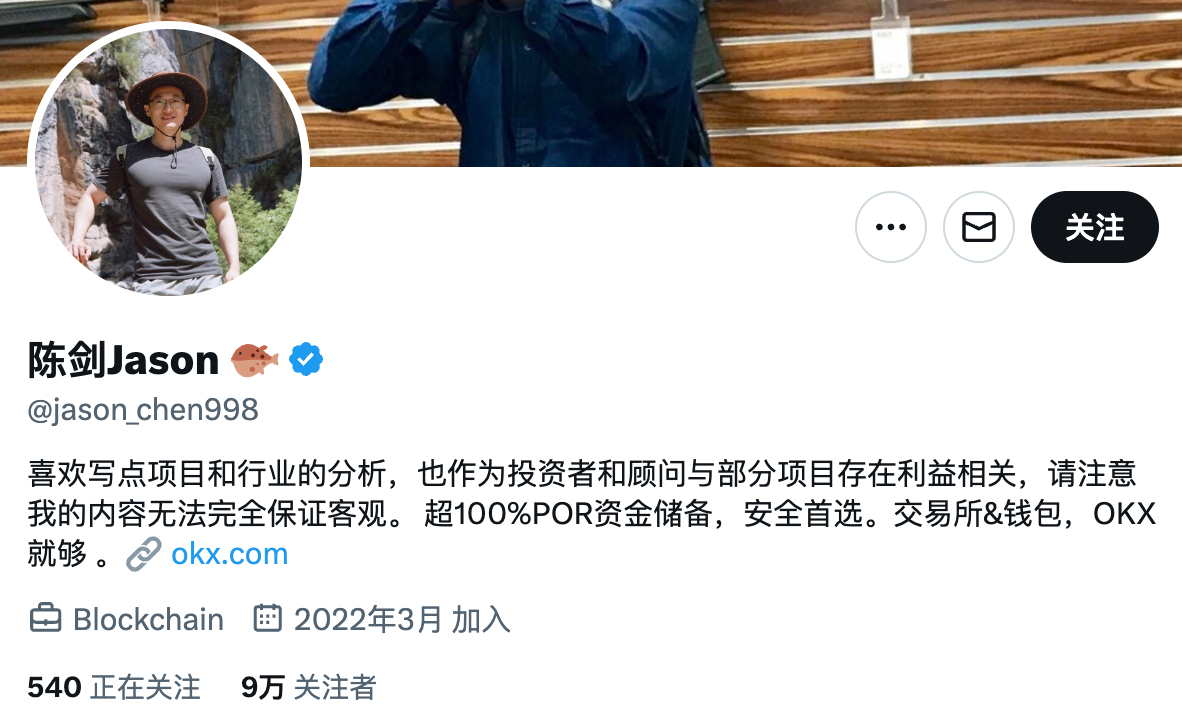Screen dimensions: 1182x712
Task: Click the calendar icon by join date
Action: 268,619
